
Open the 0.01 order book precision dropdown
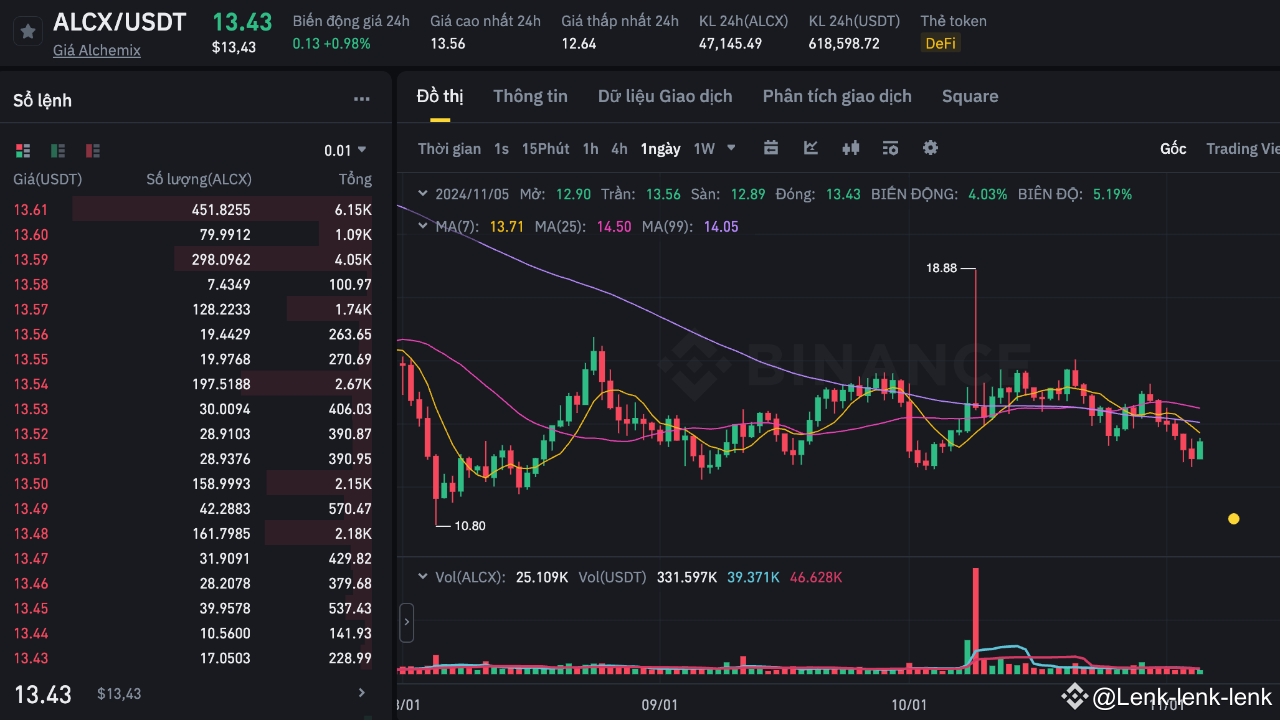345,149
